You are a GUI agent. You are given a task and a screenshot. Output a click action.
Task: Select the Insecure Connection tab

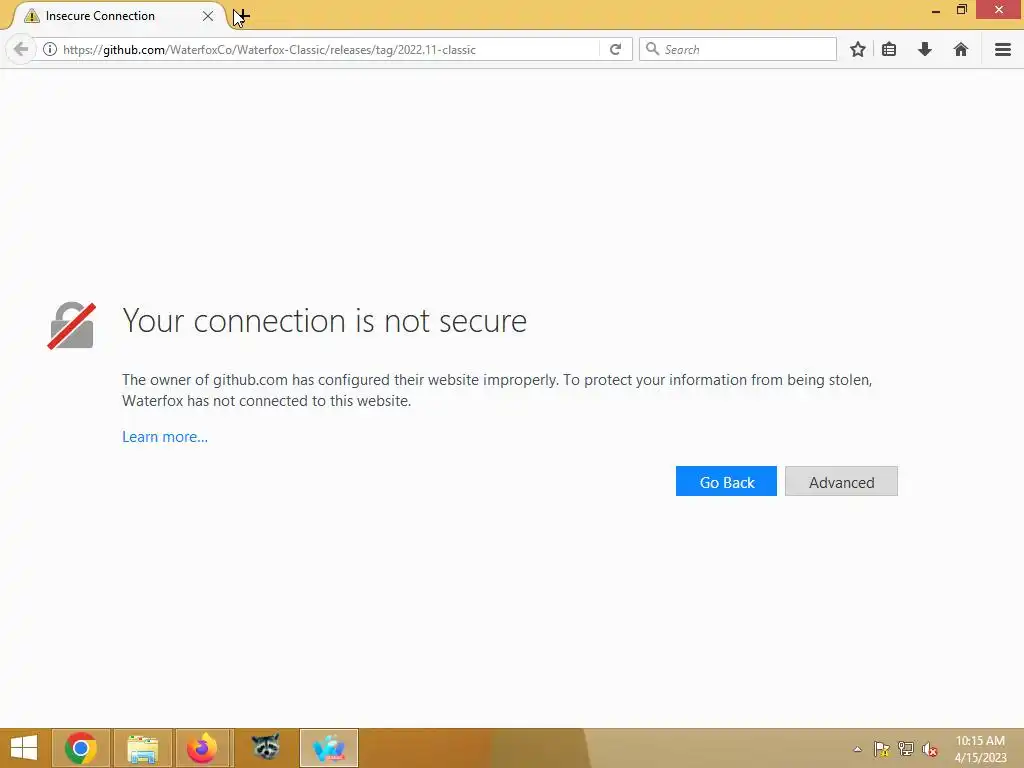coord(118,16)
